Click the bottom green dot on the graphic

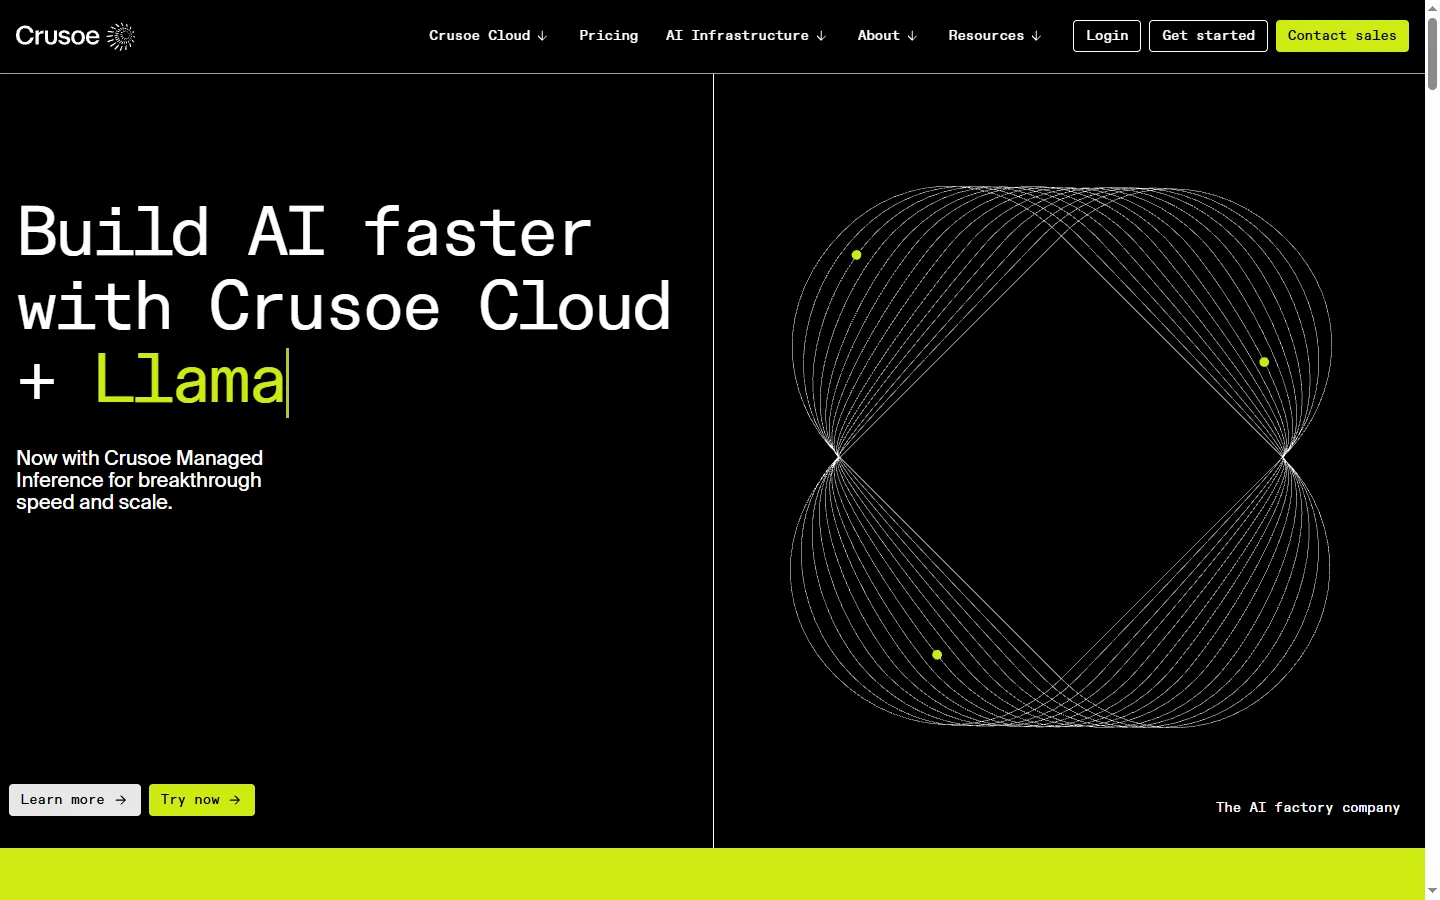[x=937, y=655]
